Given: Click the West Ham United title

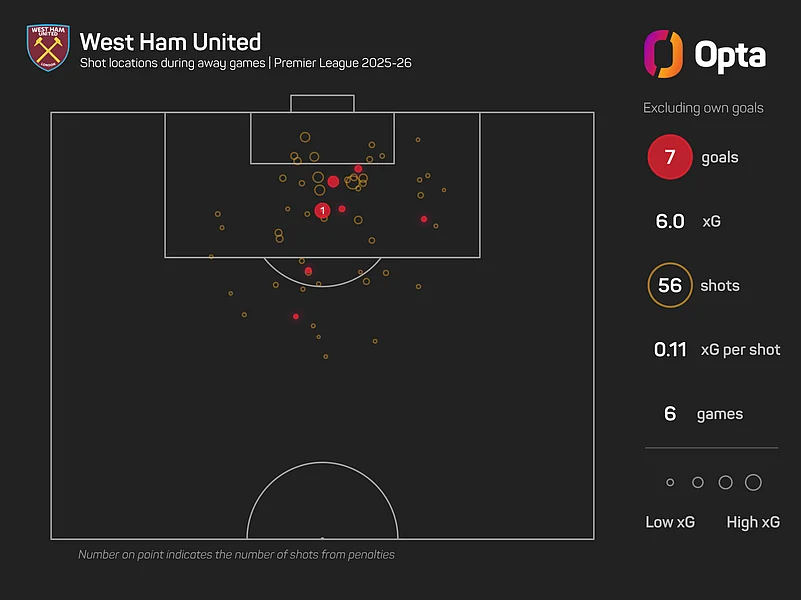Looking at the screenshot, I should (170, 42).
